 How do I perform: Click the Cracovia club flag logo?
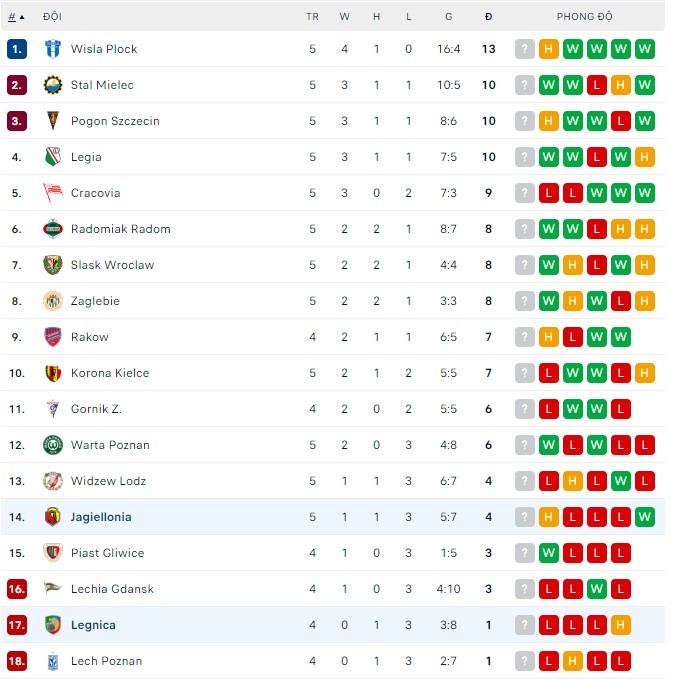pyautogui.click(x=53, y=193)
